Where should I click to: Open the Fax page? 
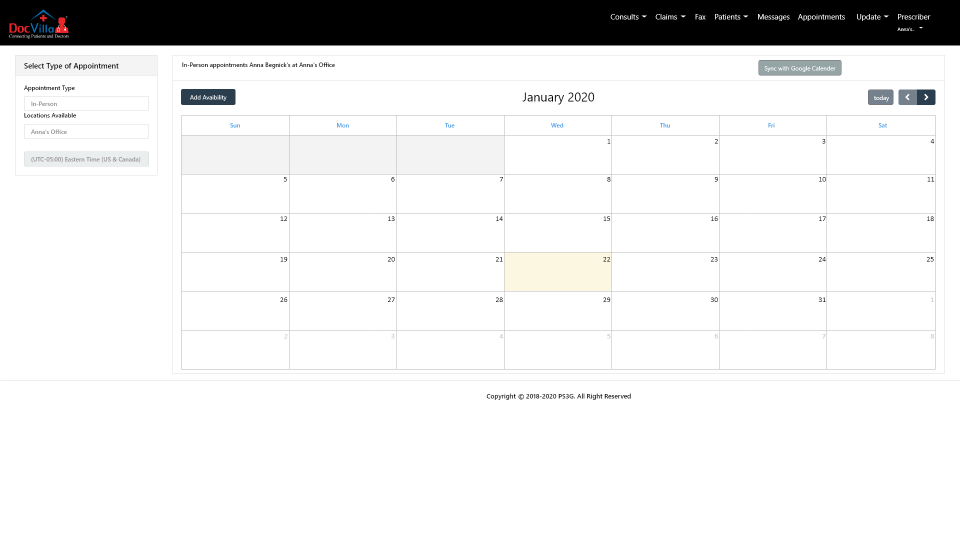tap(700, 17)
